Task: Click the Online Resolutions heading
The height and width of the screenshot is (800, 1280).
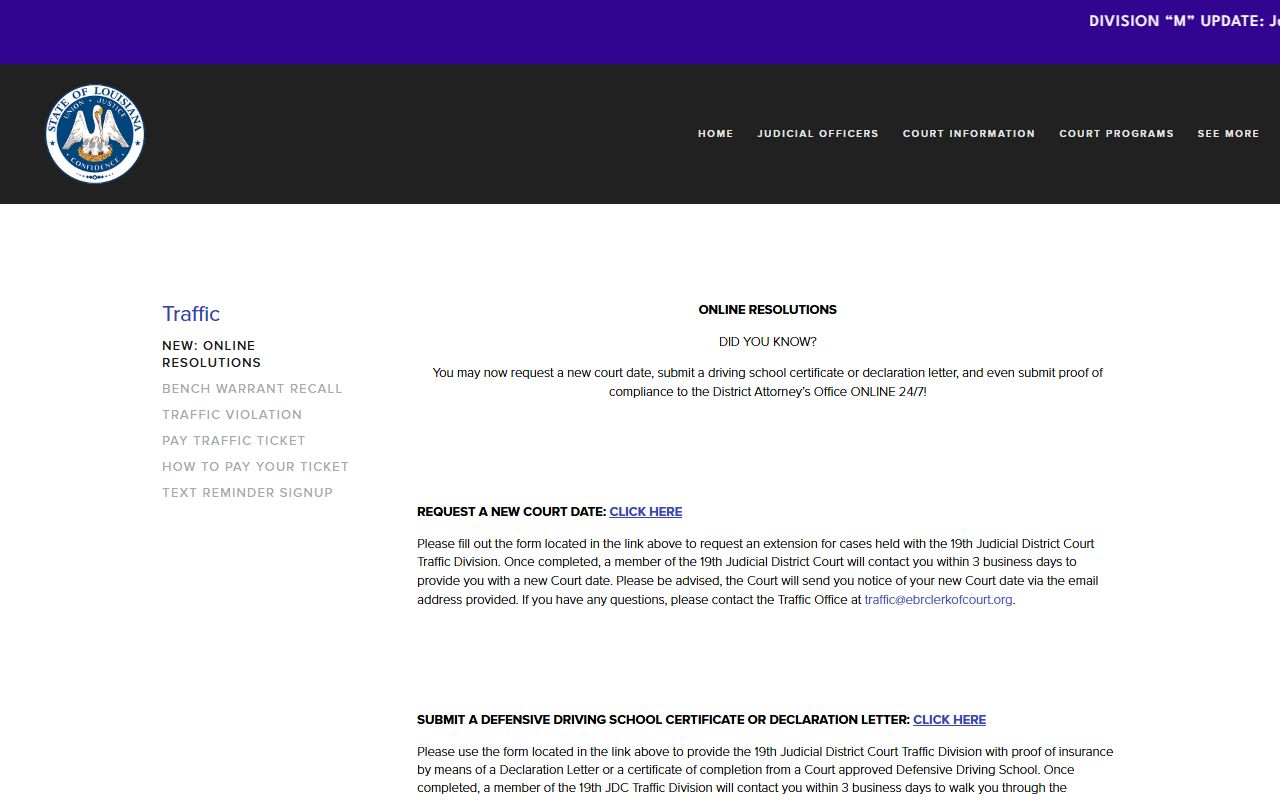Action: (767, 310)
